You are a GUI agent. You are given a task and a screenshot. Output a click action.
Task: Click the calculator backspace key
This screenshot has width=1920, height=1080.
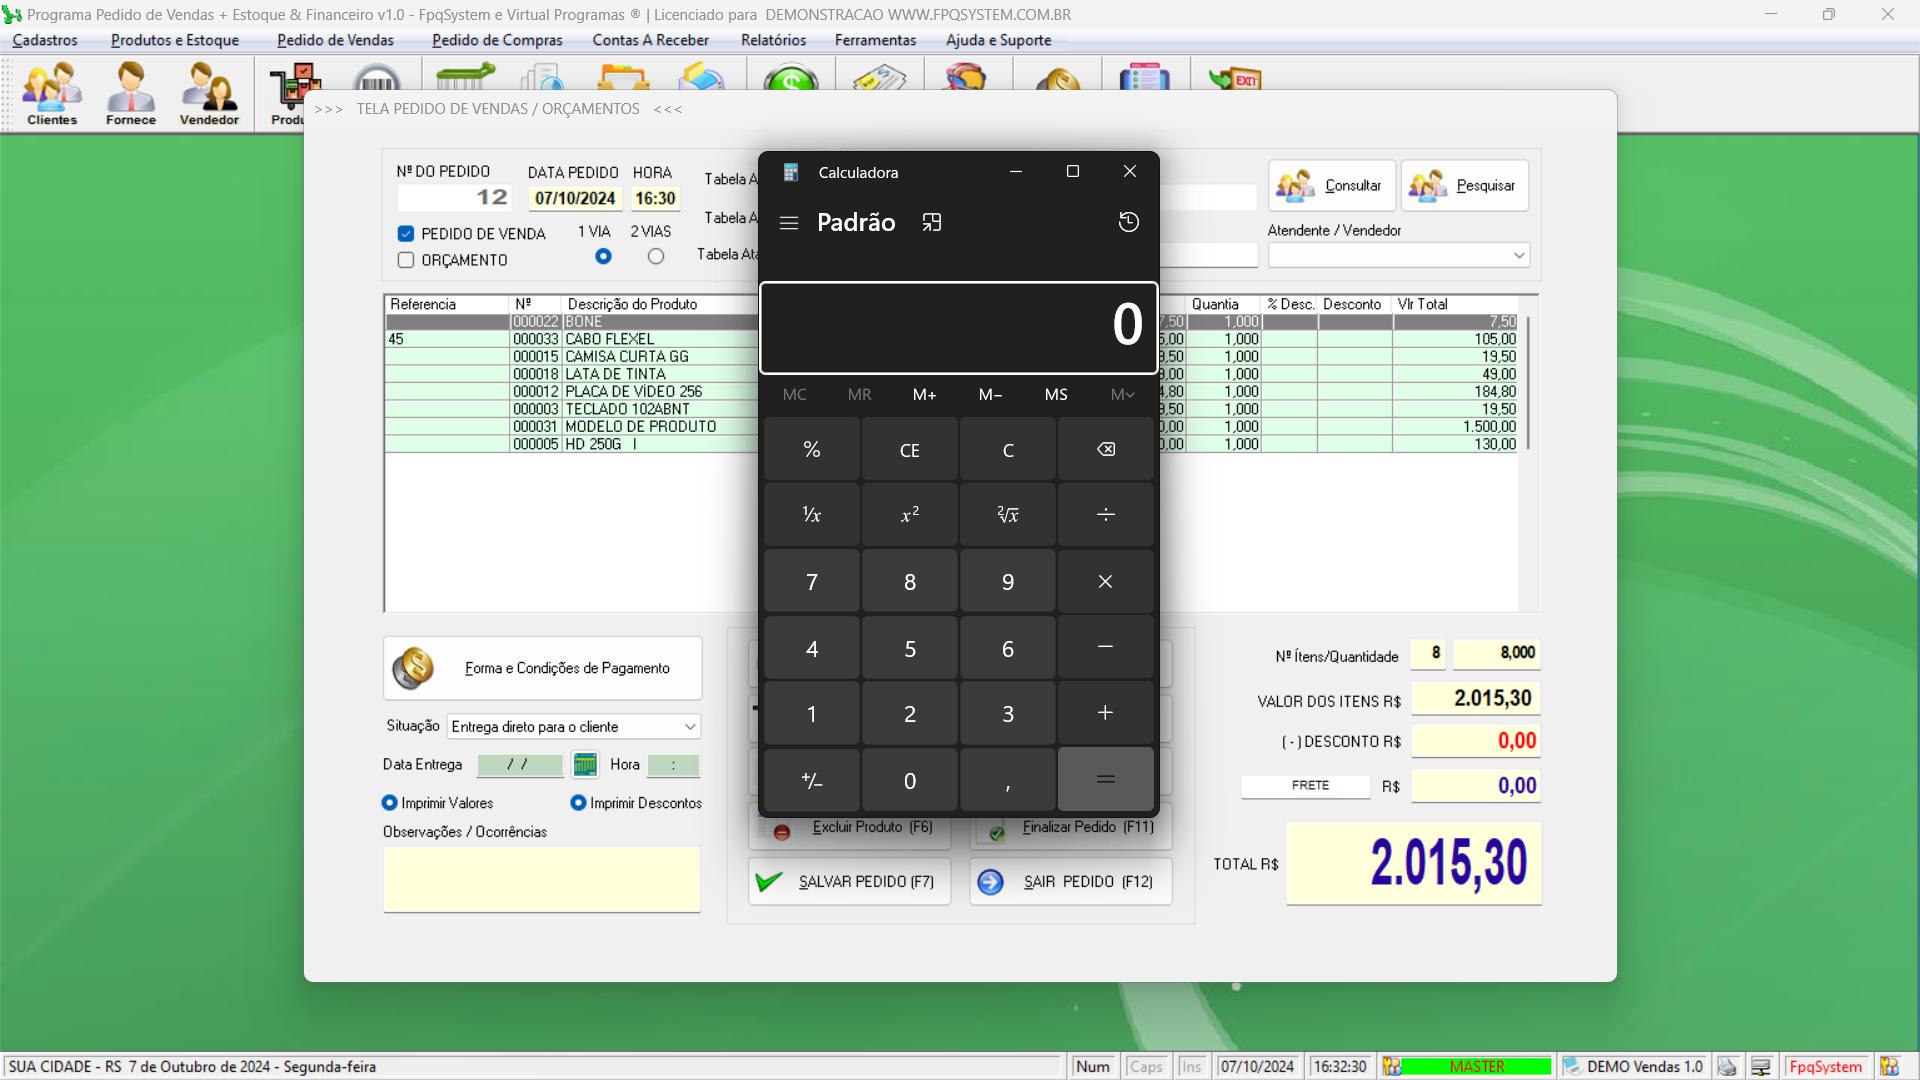pos(1105,449)
